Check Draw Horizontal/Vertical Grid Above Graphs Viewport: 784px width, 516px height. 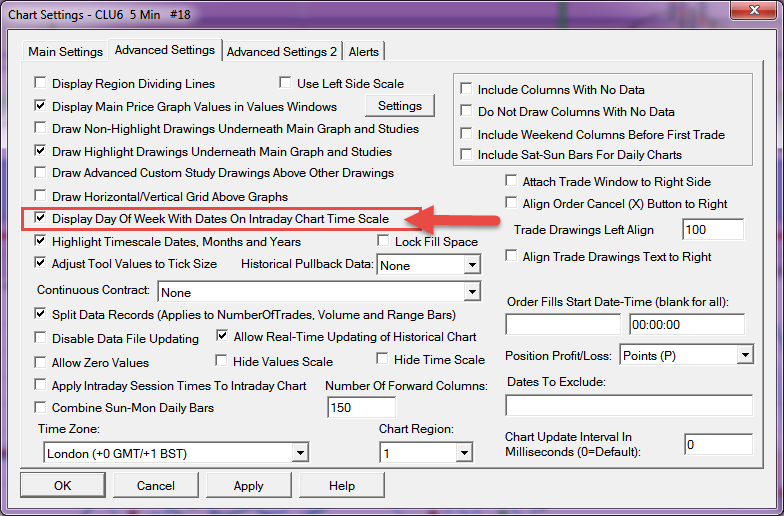(40, 195)
